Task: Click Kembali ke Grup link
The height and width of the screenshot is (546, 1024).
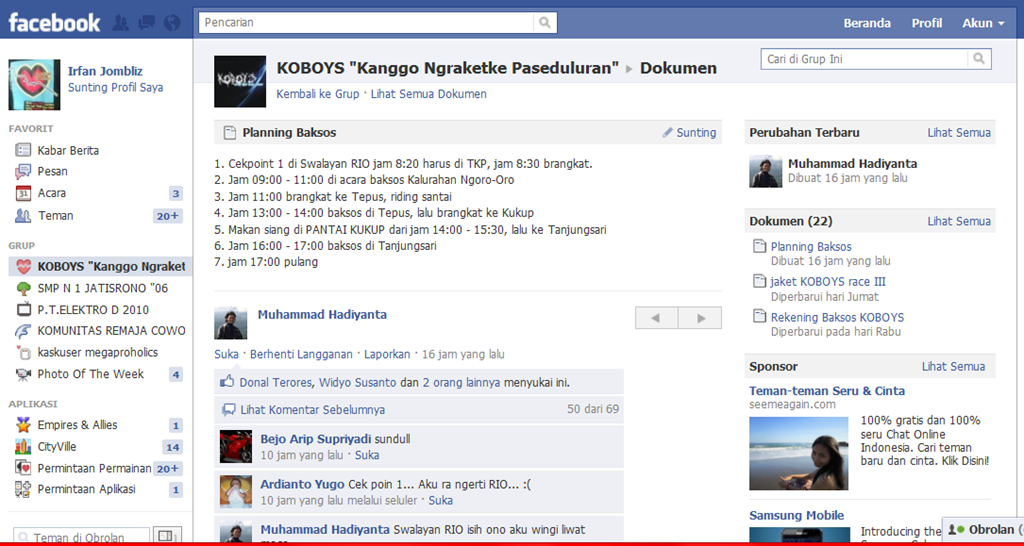Action: click(x=317, y=94)
